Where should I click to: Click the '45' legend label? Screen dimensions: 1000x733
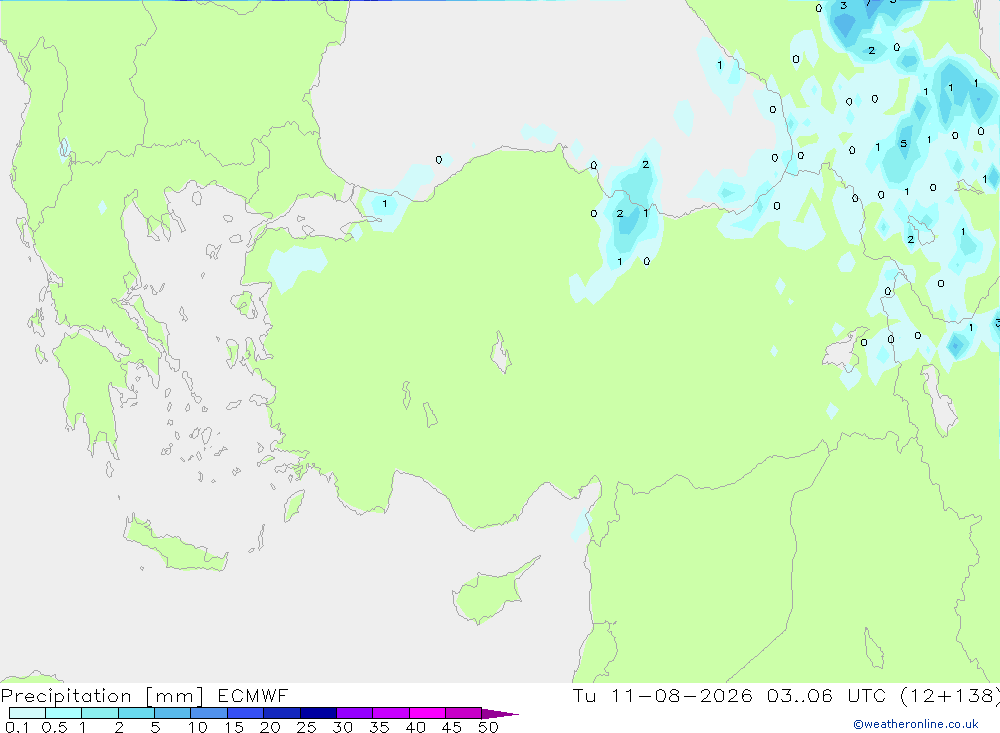coord(452,727)
